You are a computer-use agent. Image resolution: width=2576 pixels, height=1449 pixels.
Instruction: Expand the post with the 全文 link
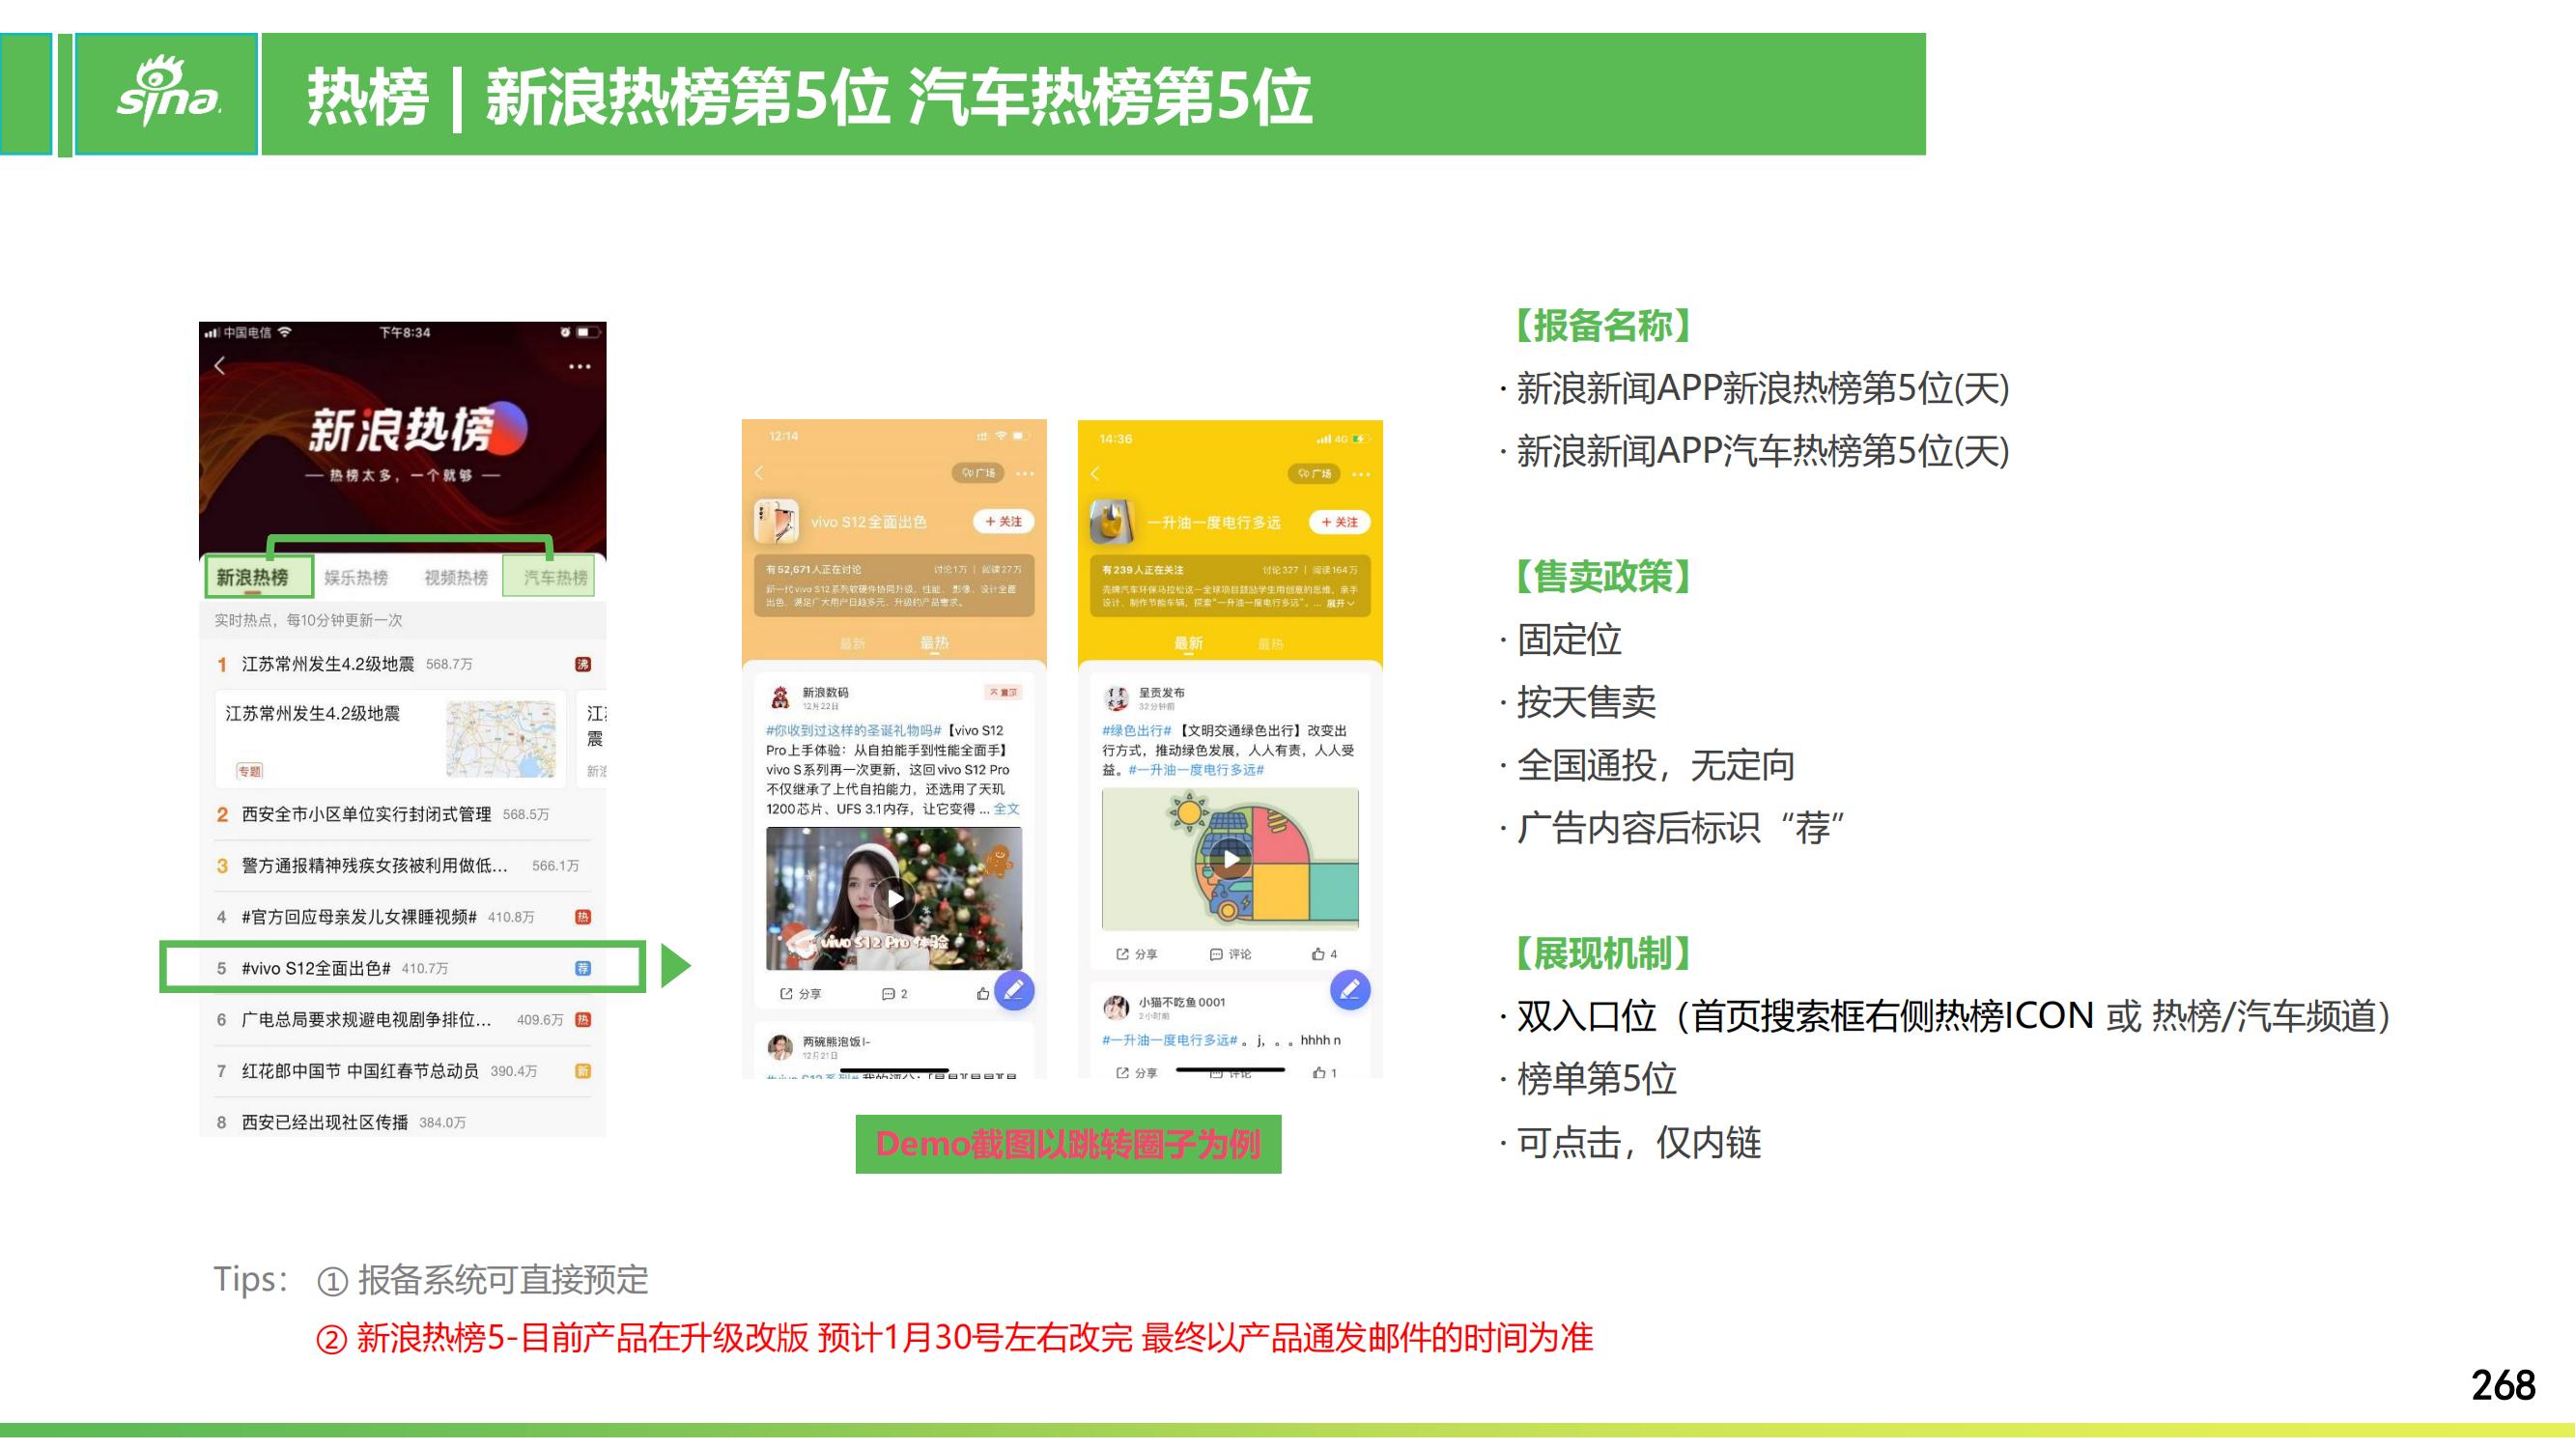click(1007, 809)
